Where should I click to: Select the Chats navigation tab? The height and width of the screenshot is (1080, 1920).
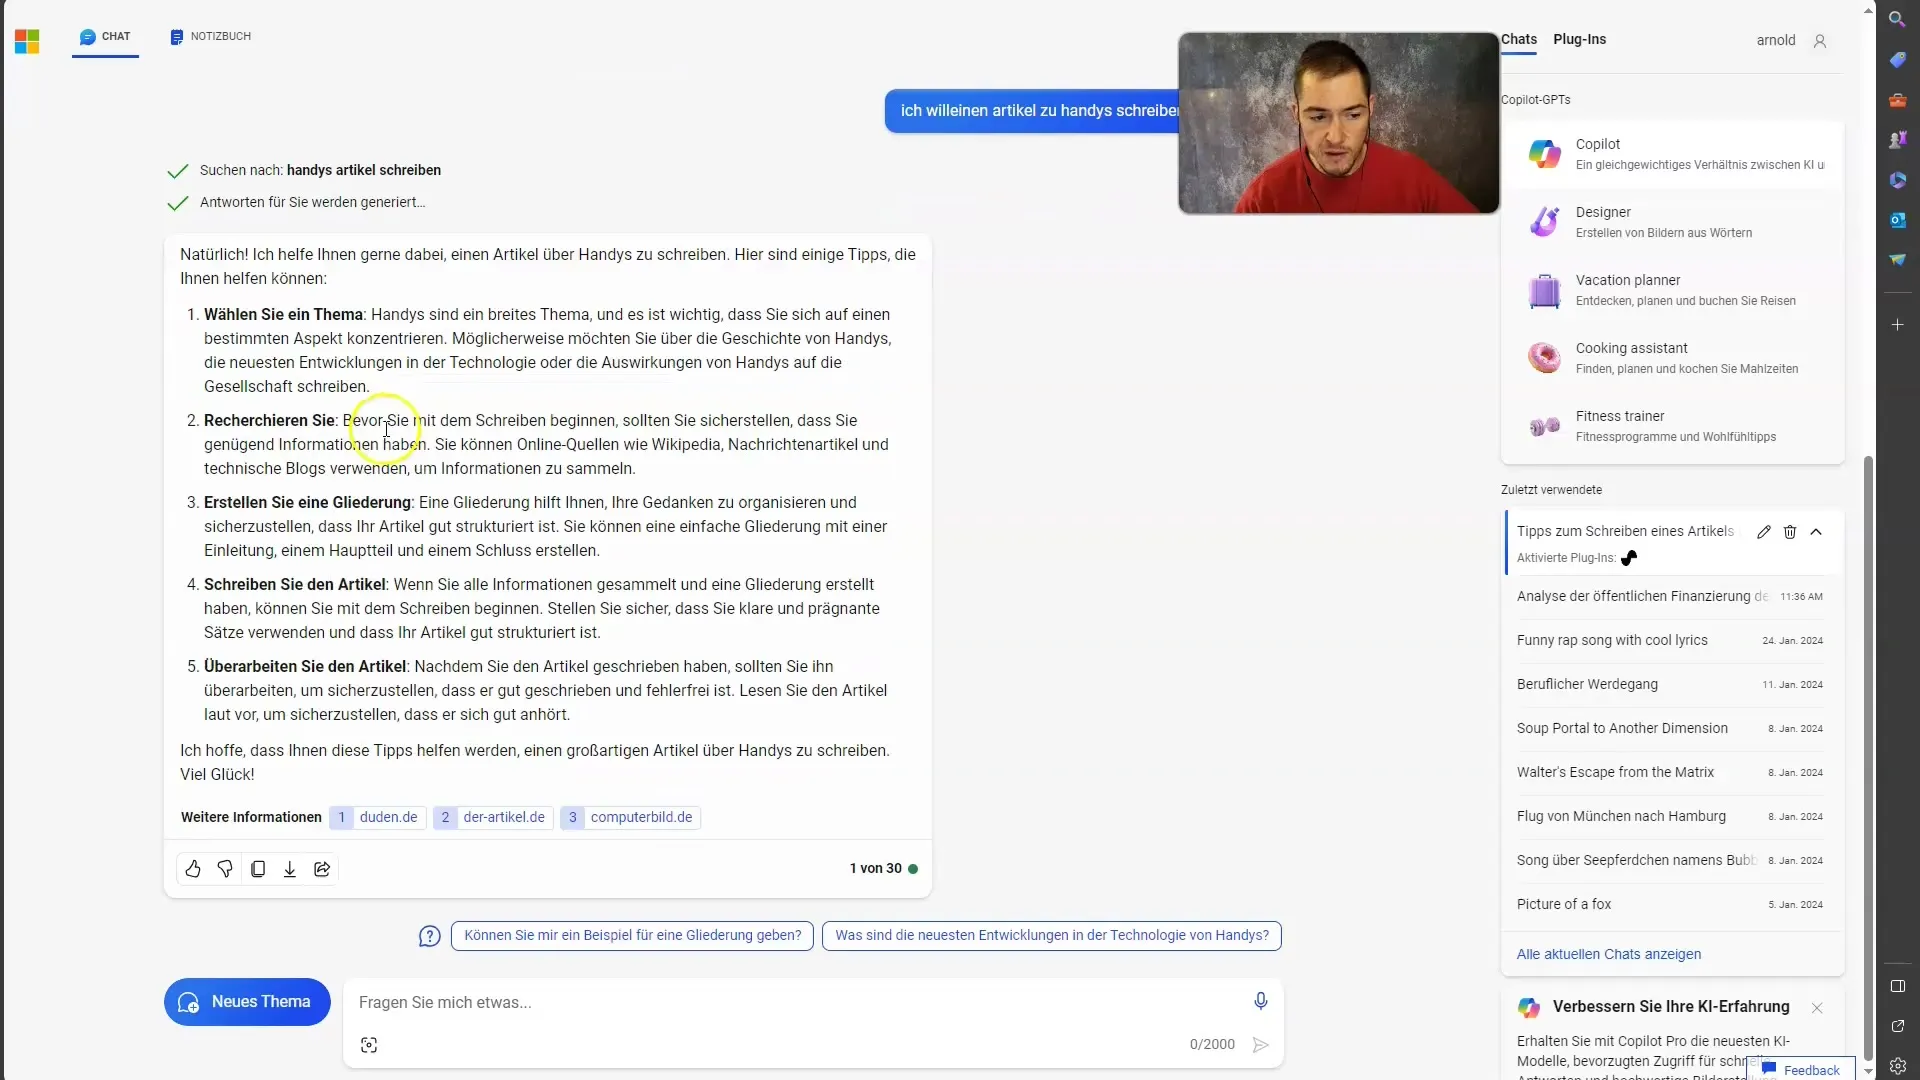point(1519,38)
